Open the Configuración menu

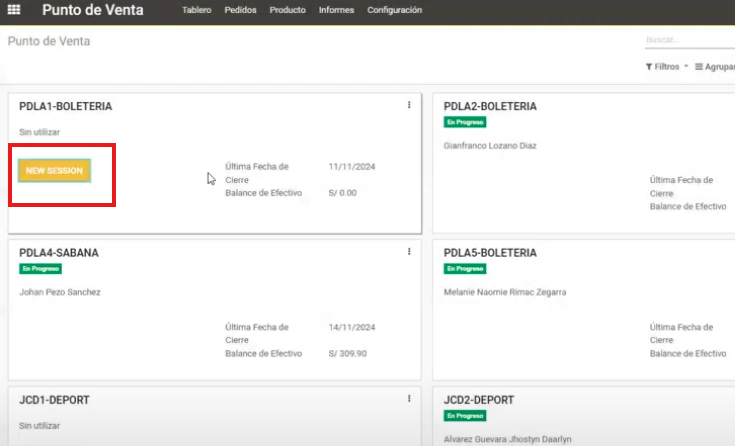point(394,10)
